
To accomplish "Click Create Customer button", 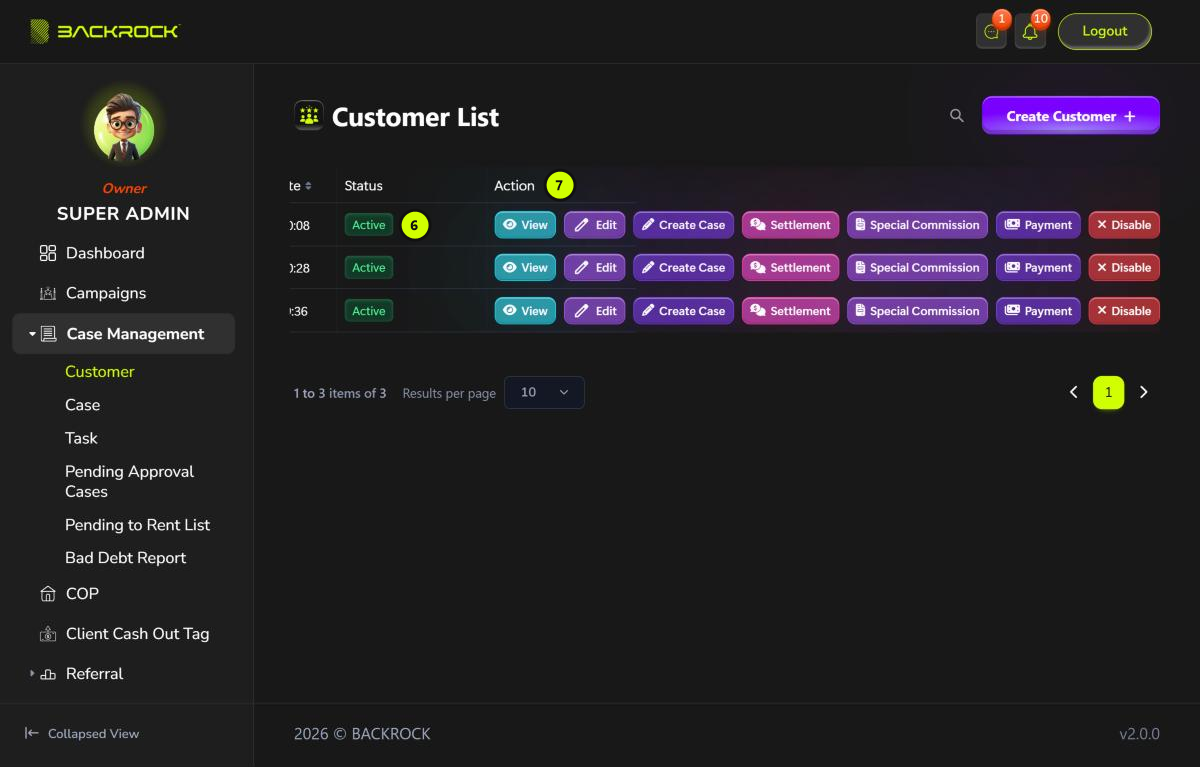I will pos(1071,116).
